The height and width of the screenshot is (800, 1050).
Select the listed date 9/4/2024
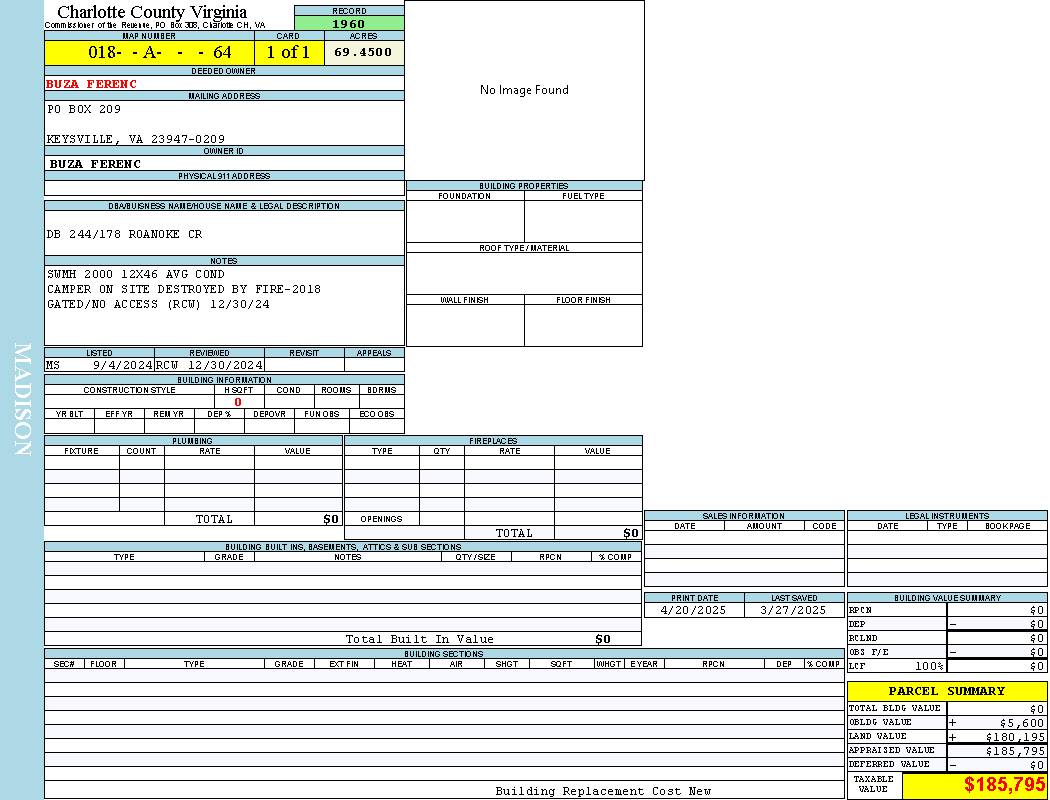click(x=122, y=365)
